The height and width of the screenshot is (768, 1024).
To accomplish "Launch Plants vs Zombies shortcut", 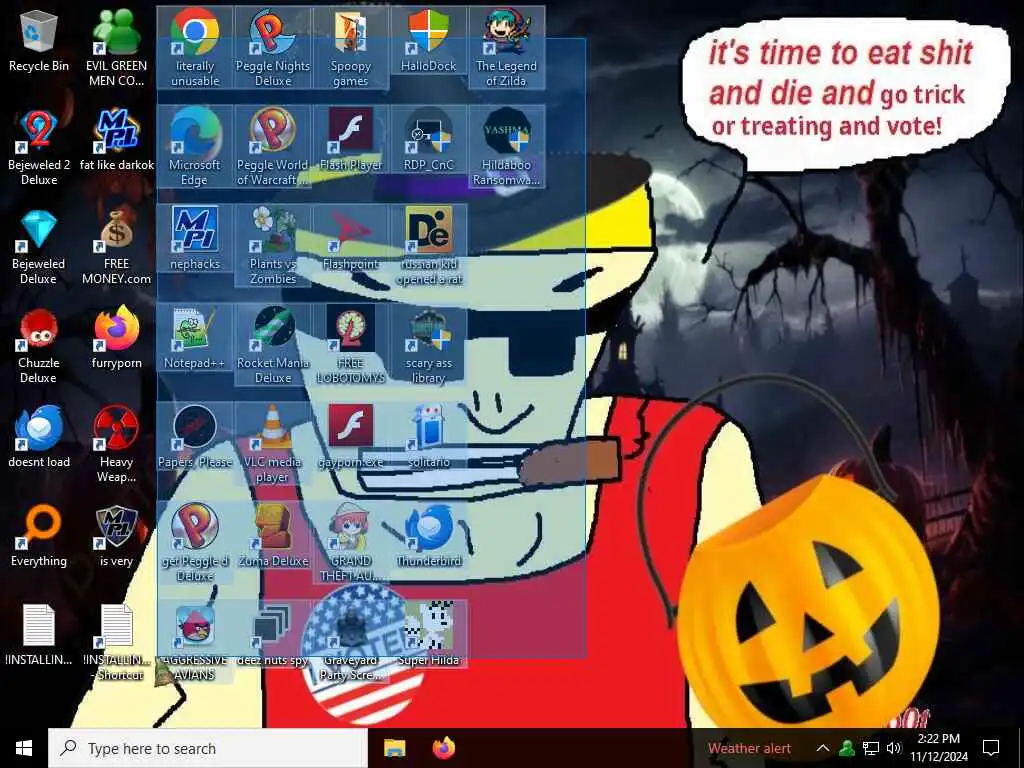I will (273, 246).
